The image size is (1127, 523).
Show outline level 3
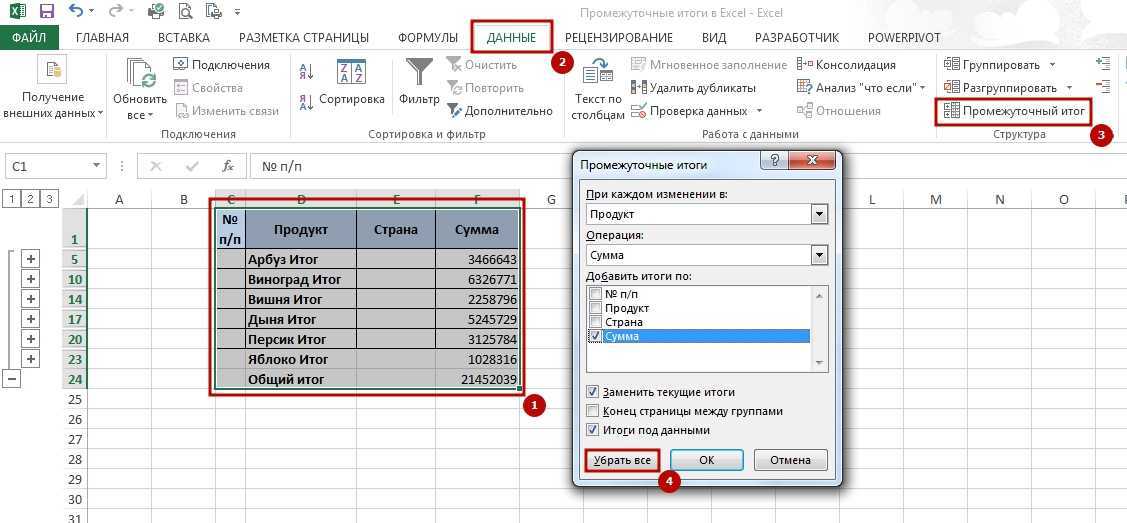pos(49,199)
